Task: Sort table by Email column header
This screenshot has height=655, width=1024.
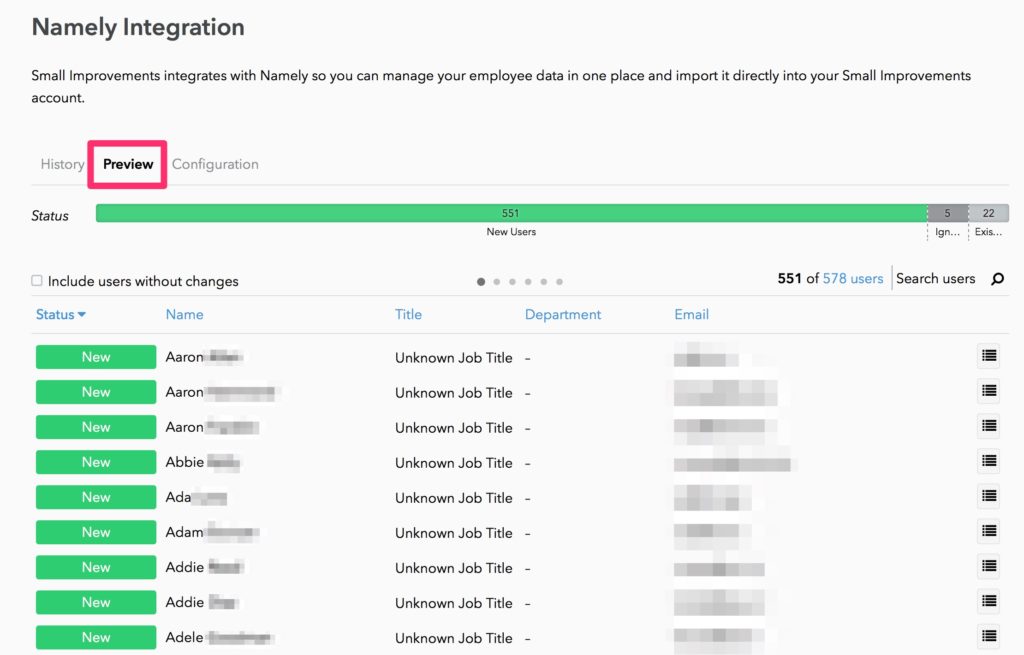Action: [x=691, y=314]
